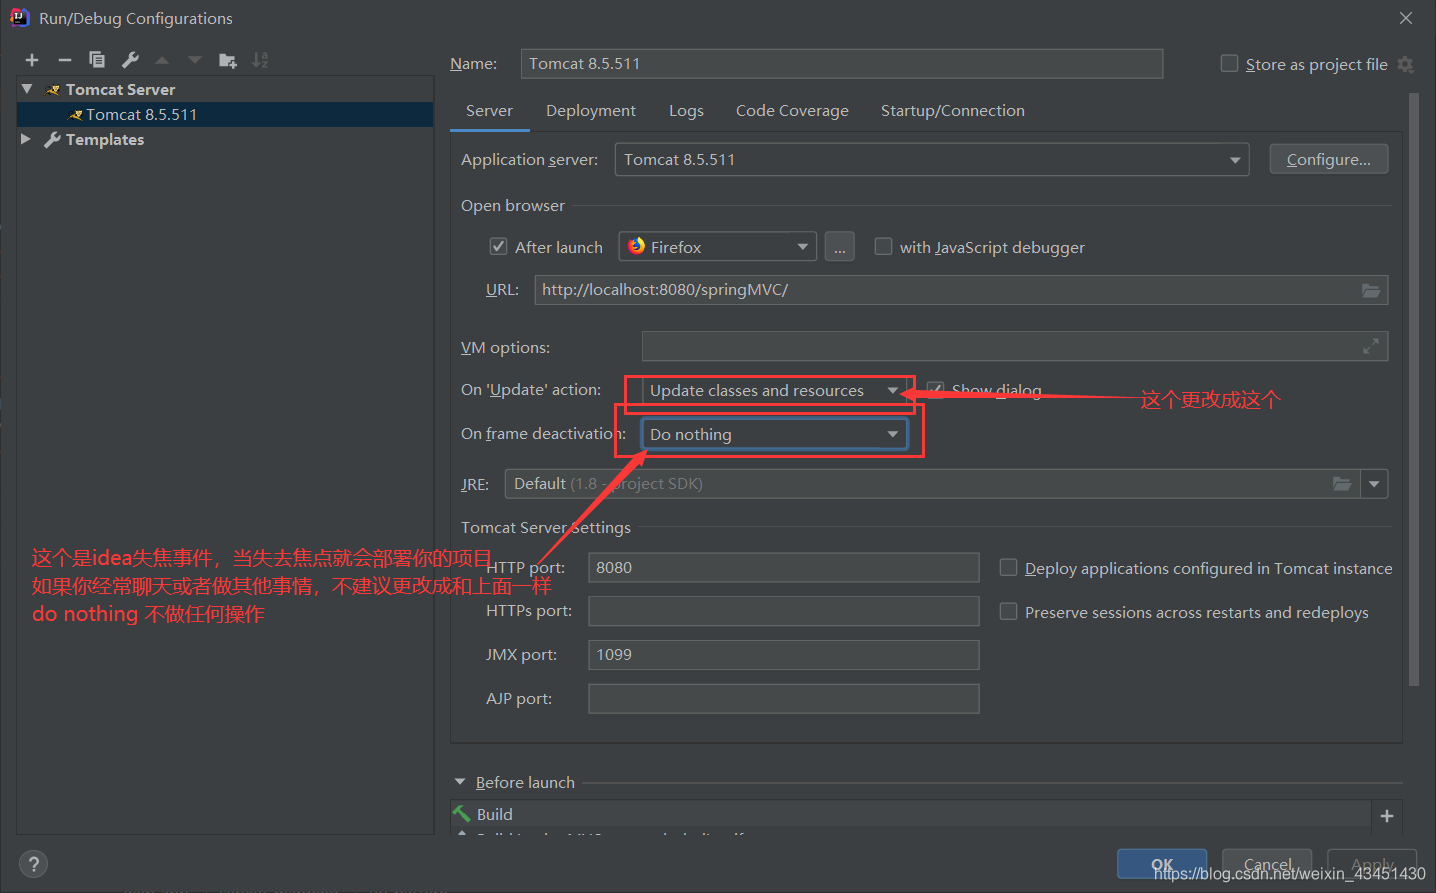Move configuration up arrow icon
Screen dimensions: 1436x893
click(x=162, y=61)
